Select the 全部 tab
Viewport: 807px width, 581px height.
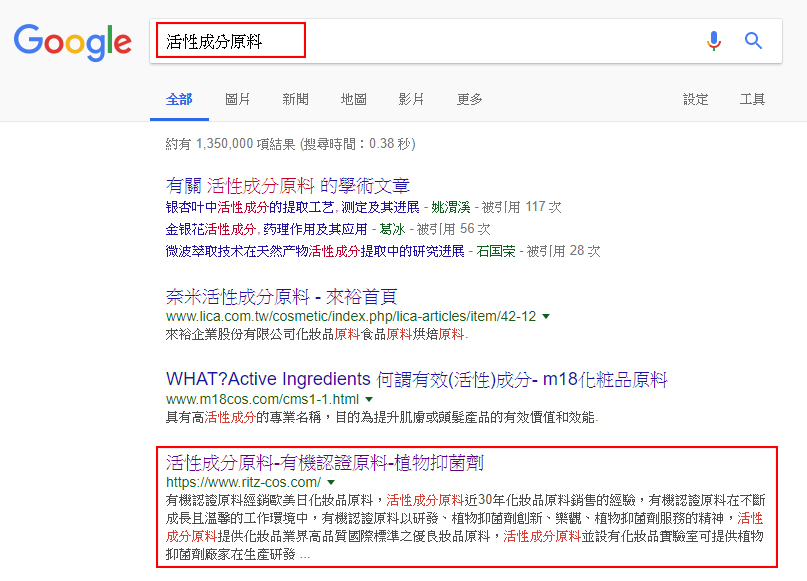(179, 99)
